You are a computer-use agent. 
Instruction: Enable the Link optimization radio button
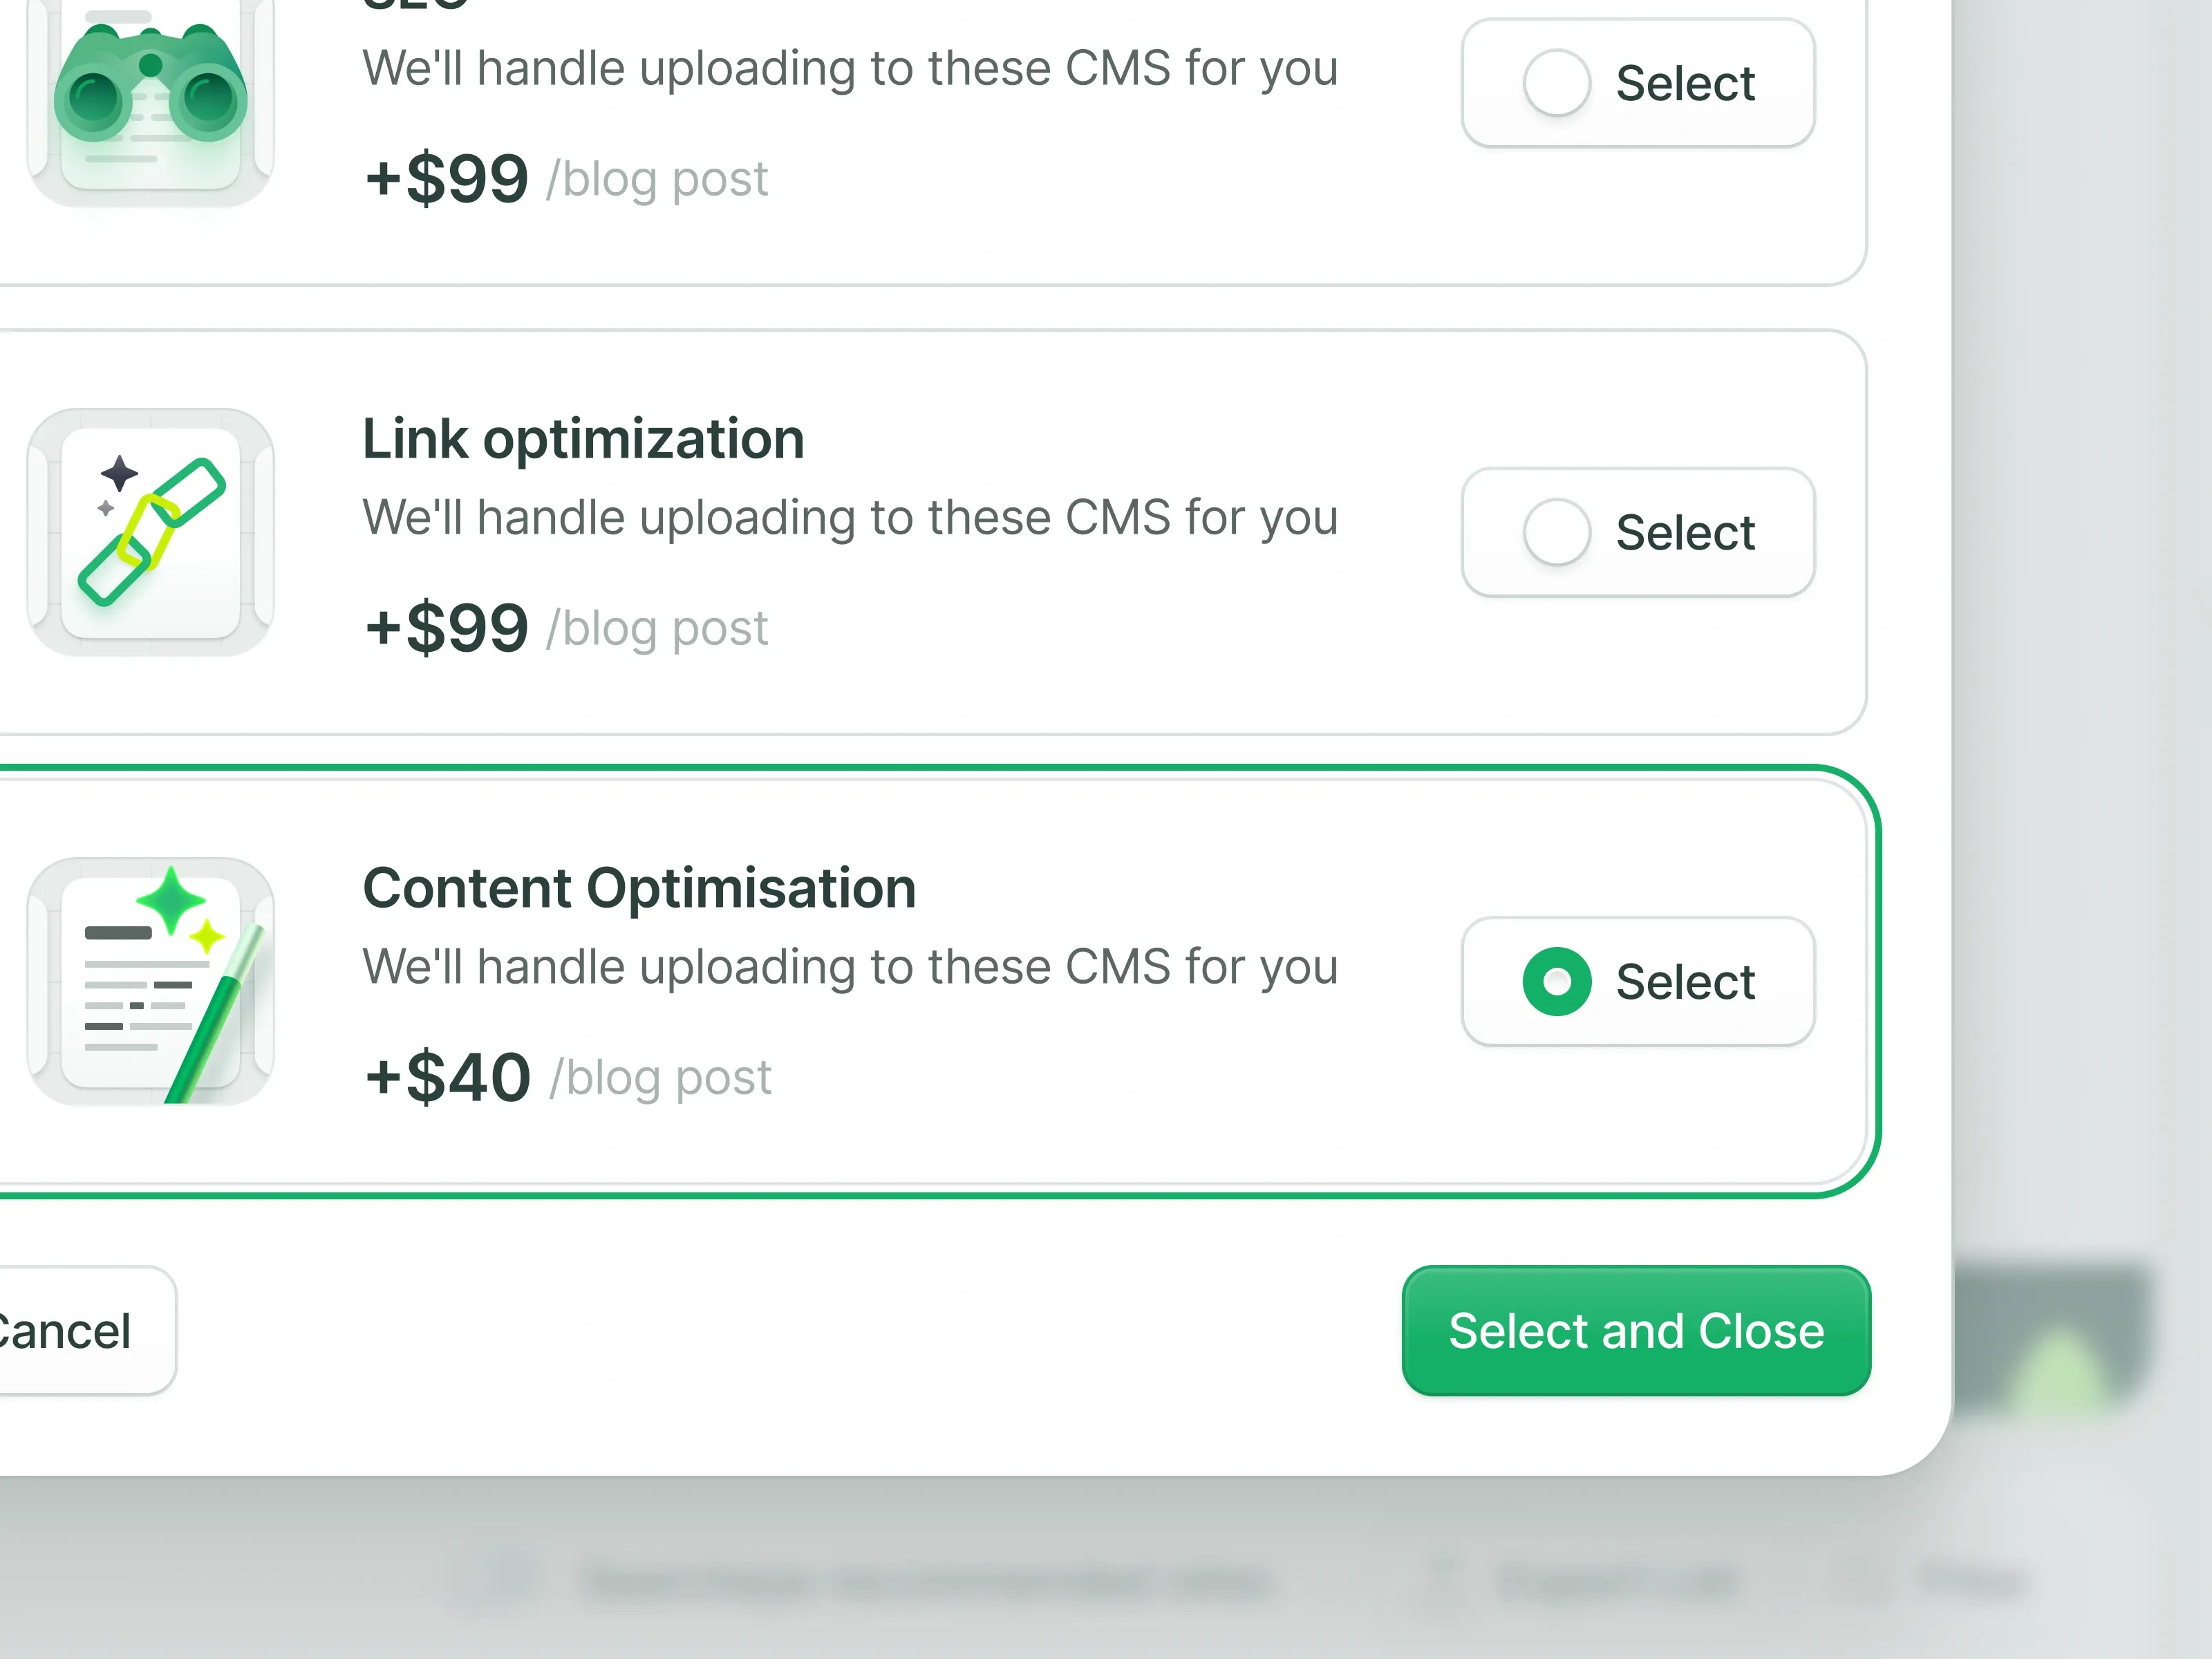[1556, 532]
